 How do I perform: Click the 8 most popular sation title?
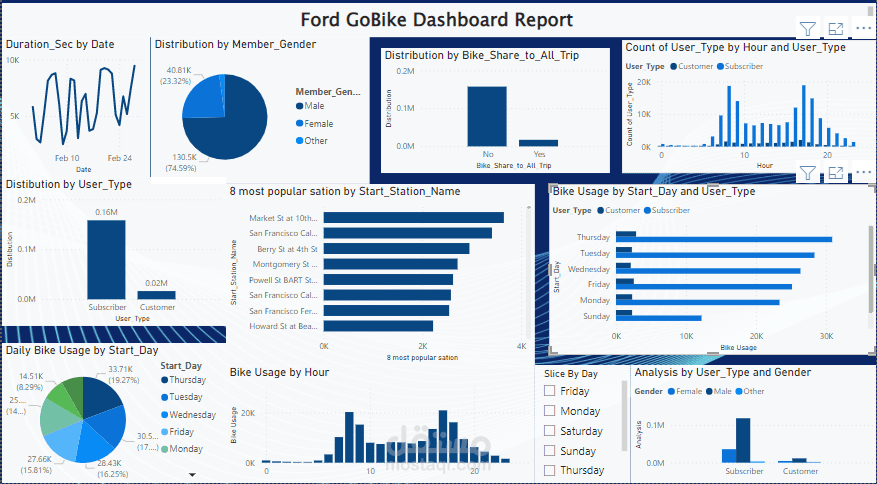345,191
